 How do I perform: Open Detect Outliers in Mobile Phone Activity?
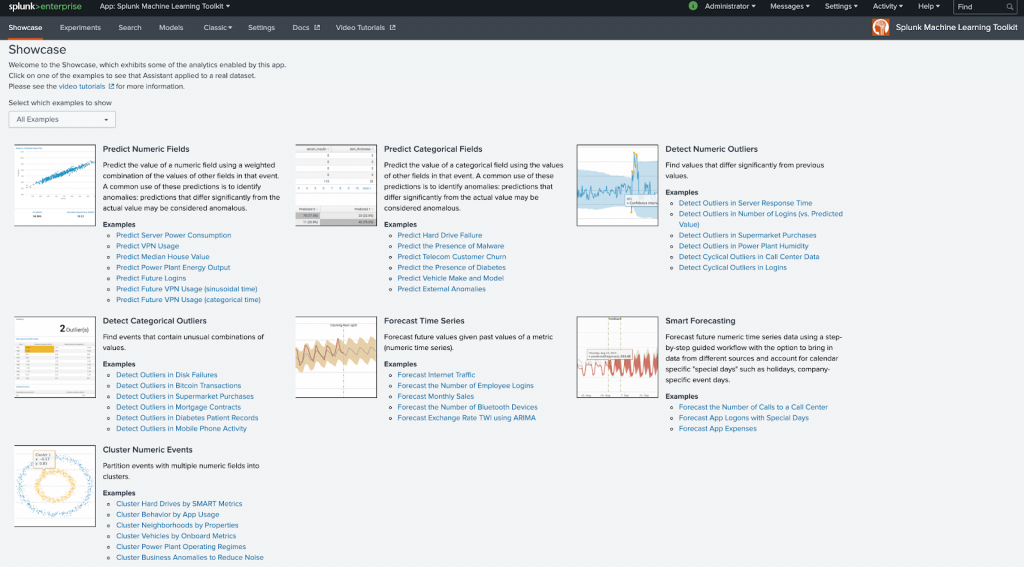[x=182, y=429]
